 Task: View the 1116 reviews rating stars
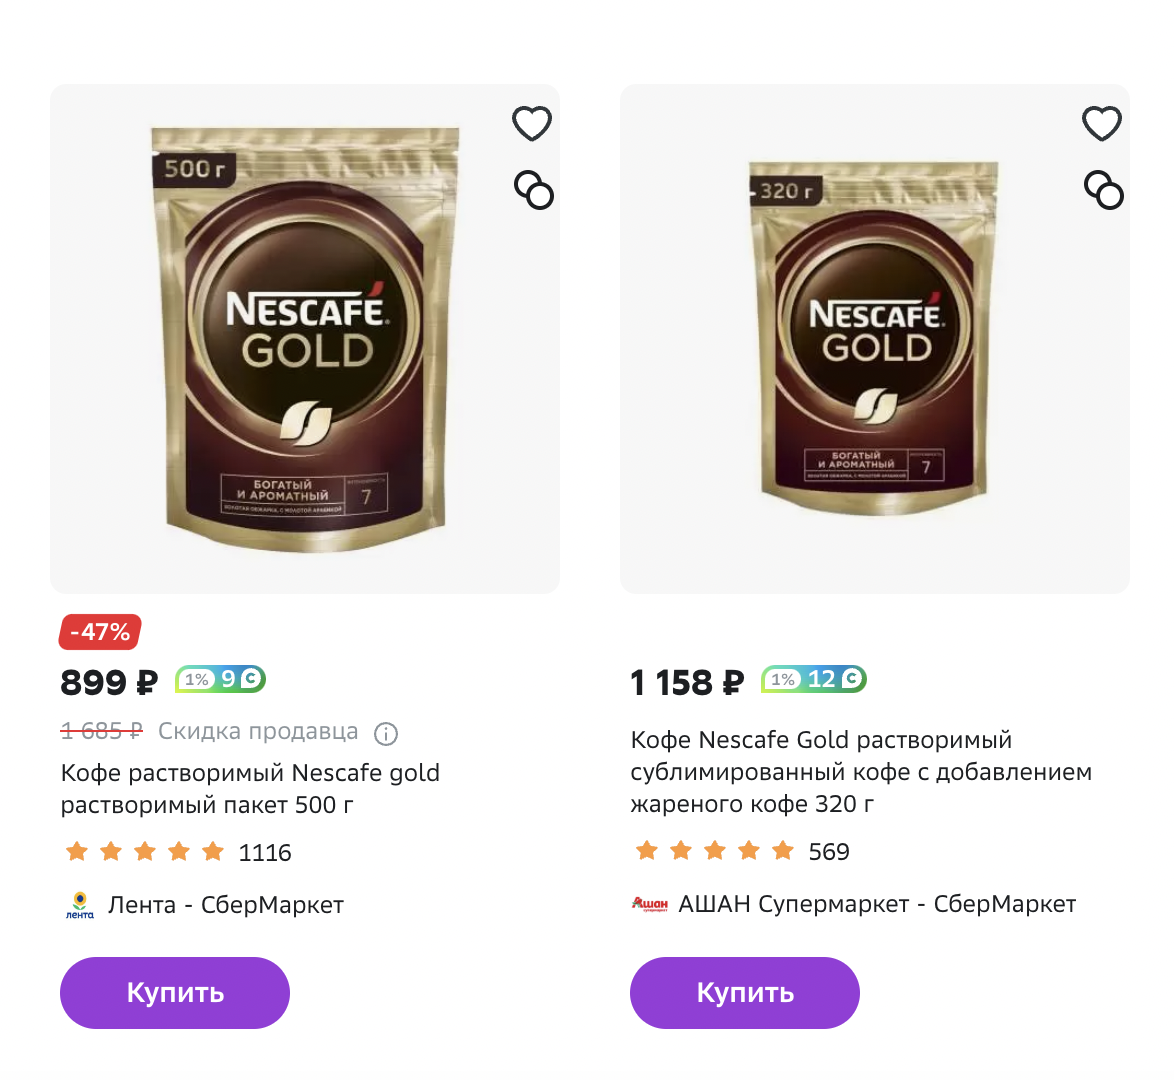[145, 852]
